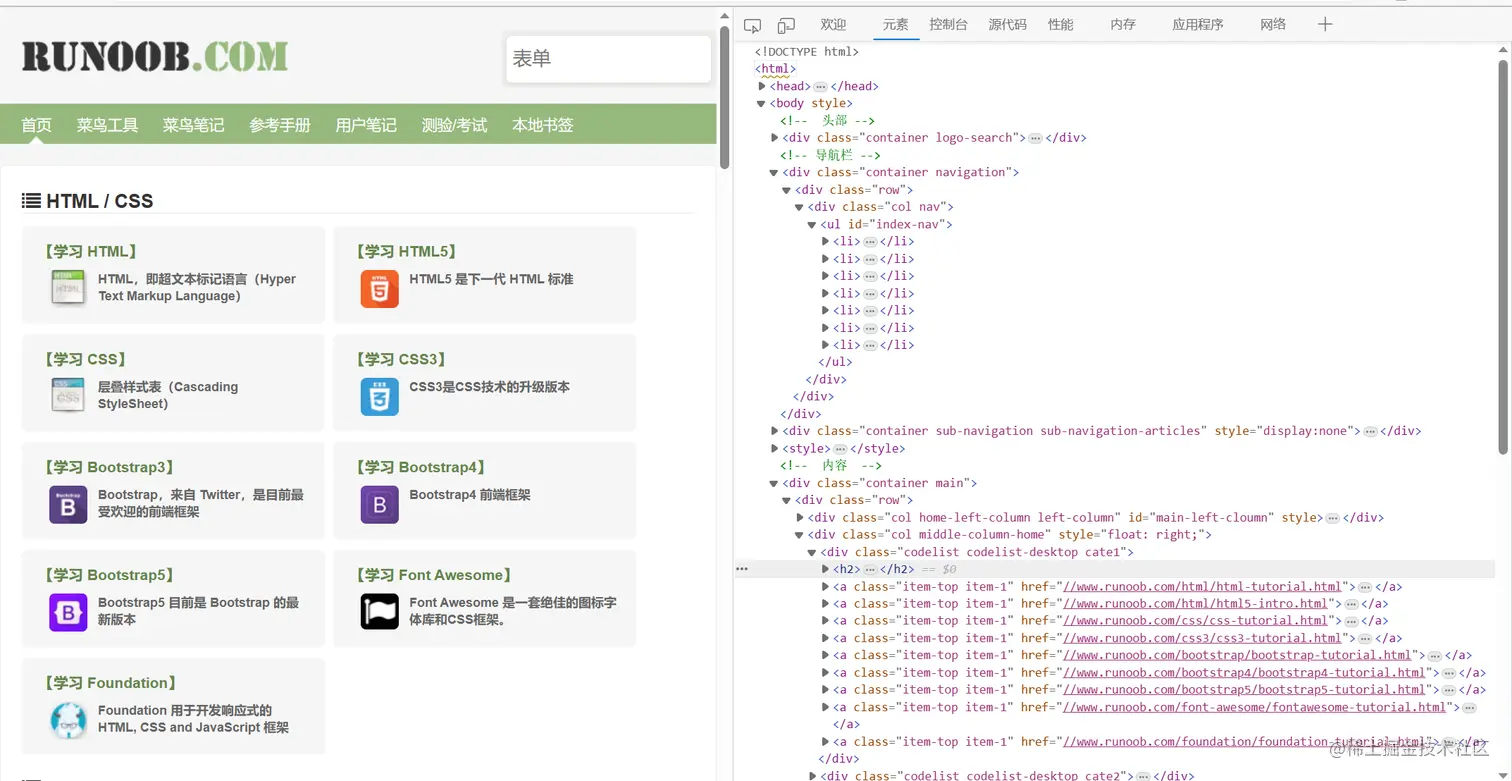Open 菜鸟笔记 in the site navigation

click(193, 125)
